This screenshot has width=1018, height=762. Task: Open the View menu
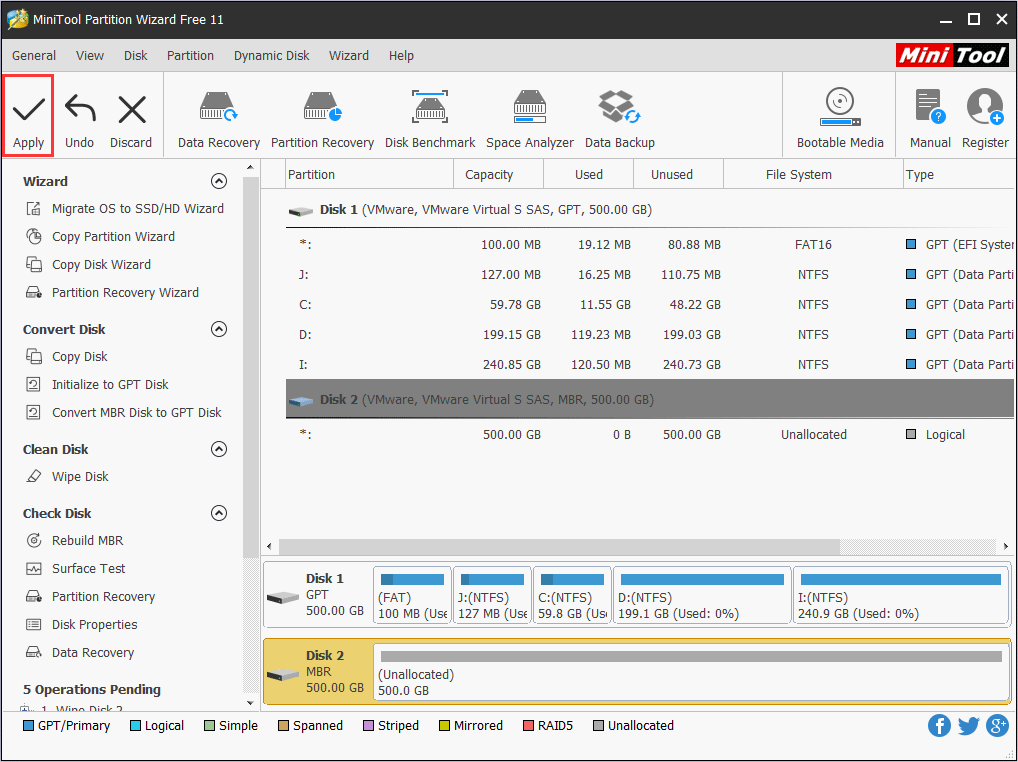click(x=90, y=56)
